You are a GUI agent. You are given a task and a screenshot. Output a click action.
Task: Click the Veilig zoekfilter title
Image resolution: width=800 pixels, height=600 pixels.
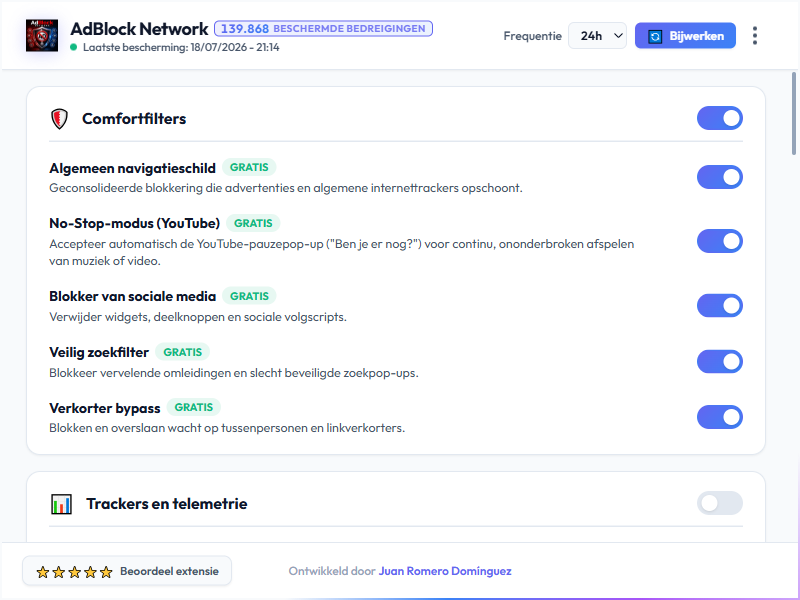click(x=99, y=353)
